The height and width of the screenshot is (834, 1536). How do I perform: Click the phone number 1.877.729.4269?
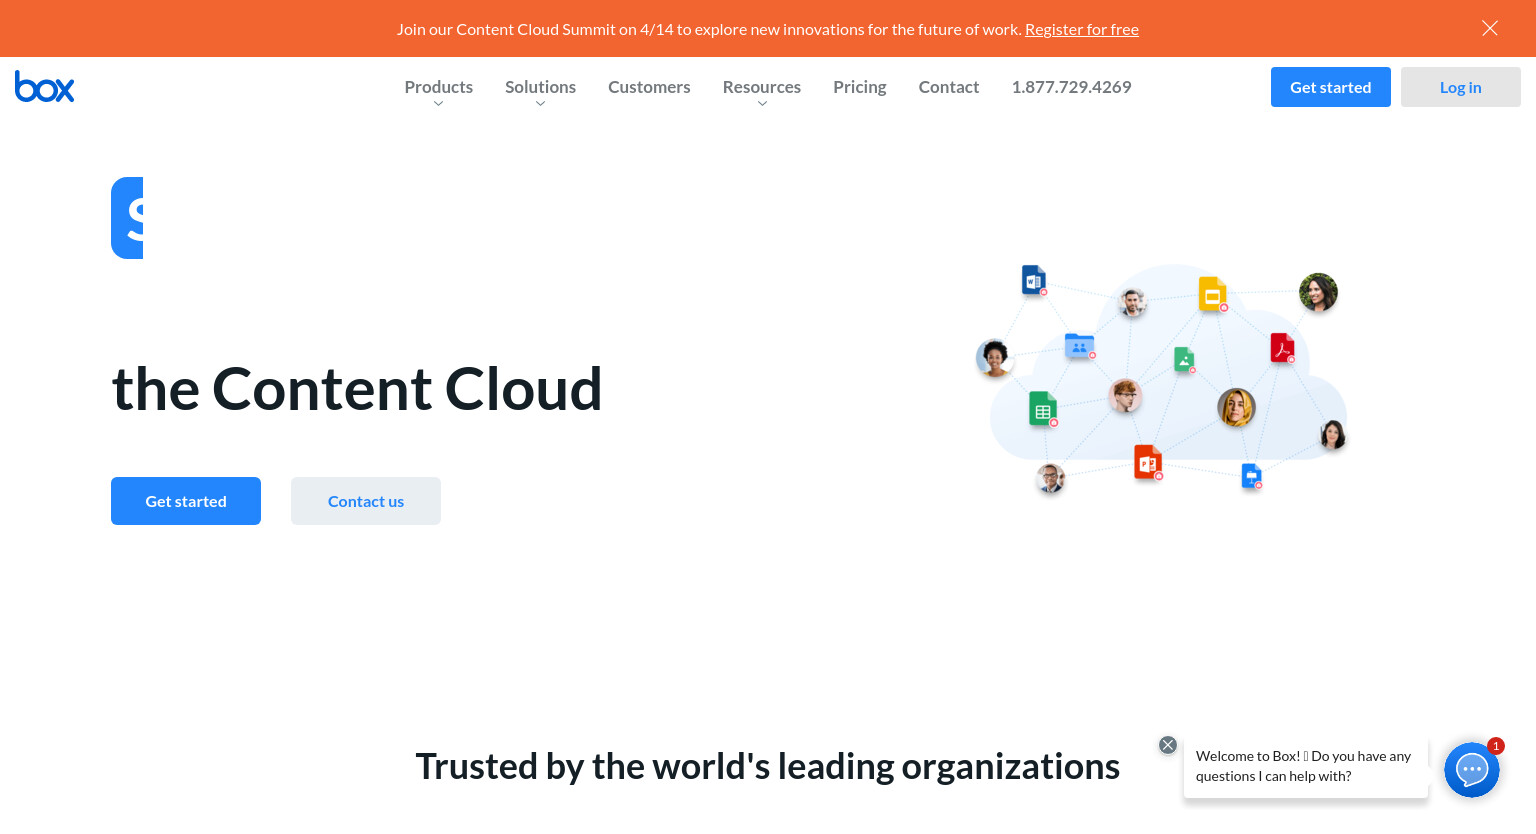tap(1071, 87)
